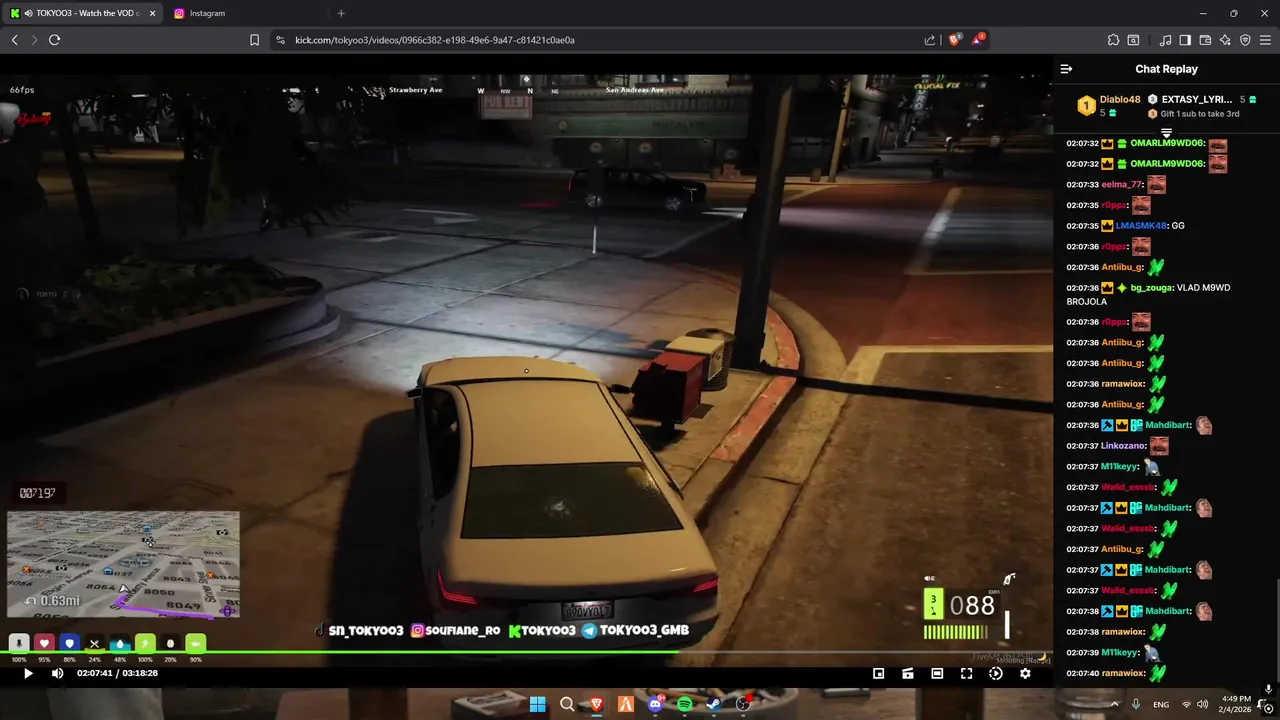Click the 'Chat Replay' heading
This screenshot has height=720, width=1280.
coord(1166,69)
